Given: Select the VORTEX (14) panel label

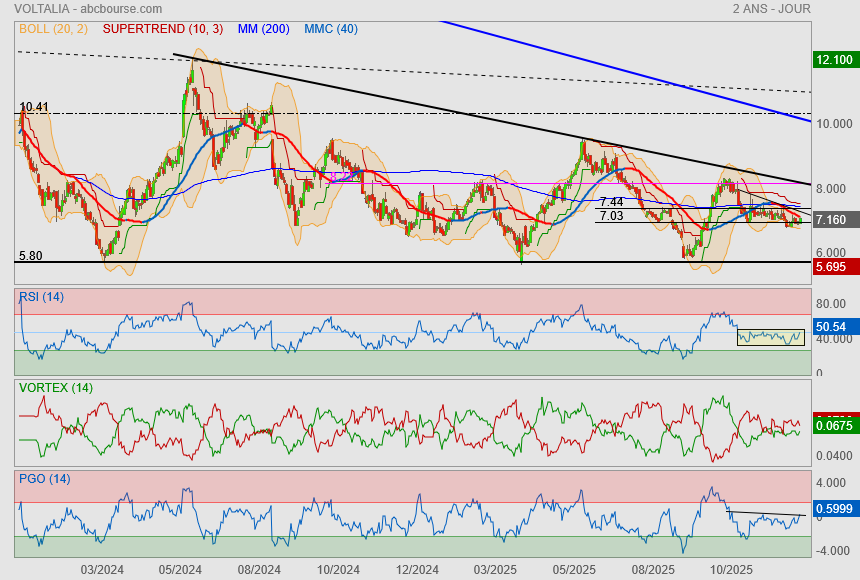Looking at the screenshot, I should (x=54, y=387).
